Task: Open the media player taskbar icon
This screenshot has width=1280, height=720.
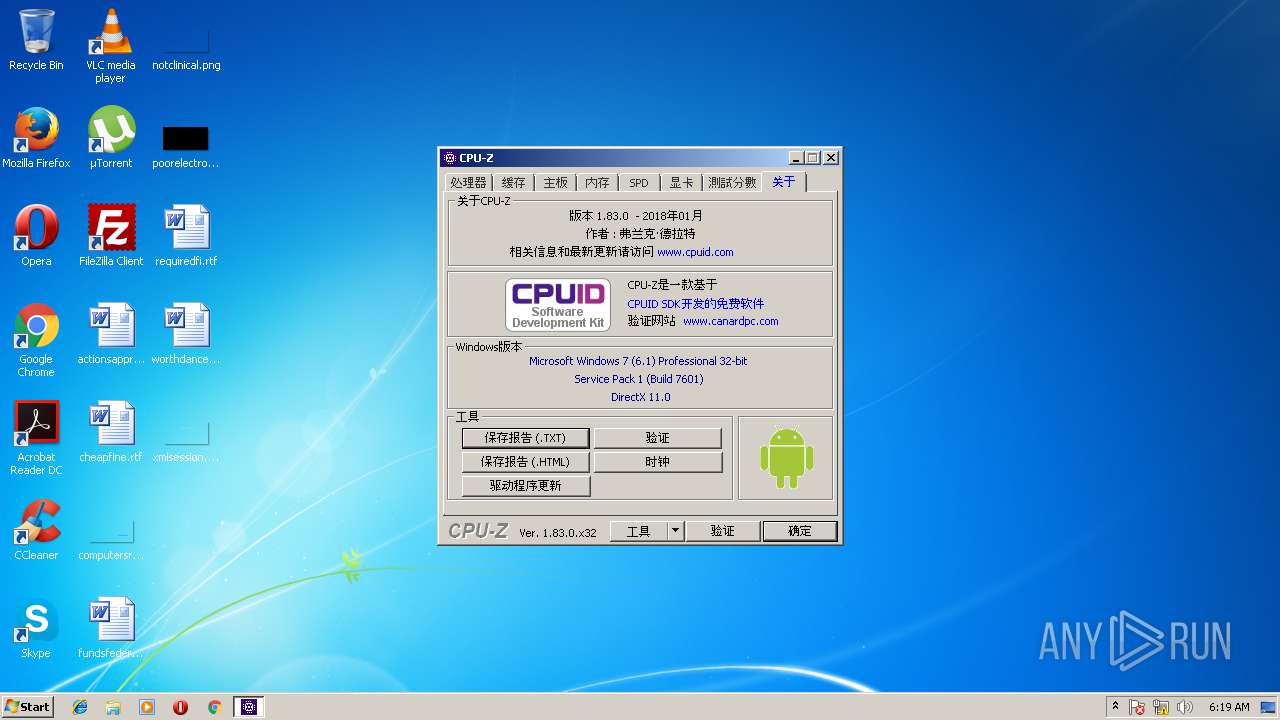Action: coord(147,707)
